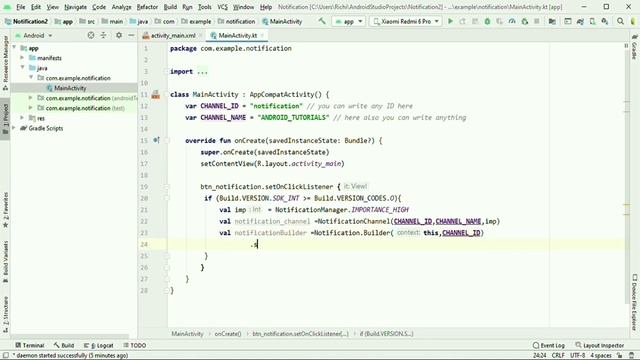Click the onCreate() breadcrumb
The image size is (640, 360).
(x=228, y=334)
